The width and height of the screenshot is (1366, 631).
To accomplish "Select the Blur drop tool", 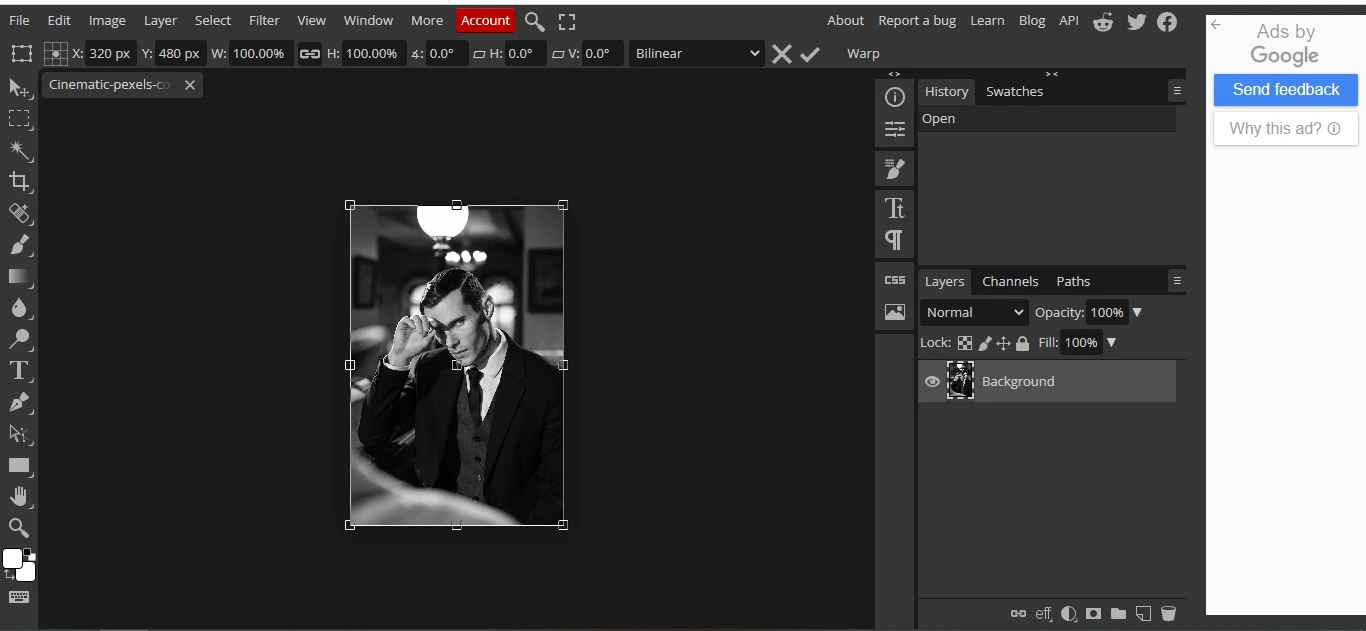I will pyautogui.click(x=19, y=307).
